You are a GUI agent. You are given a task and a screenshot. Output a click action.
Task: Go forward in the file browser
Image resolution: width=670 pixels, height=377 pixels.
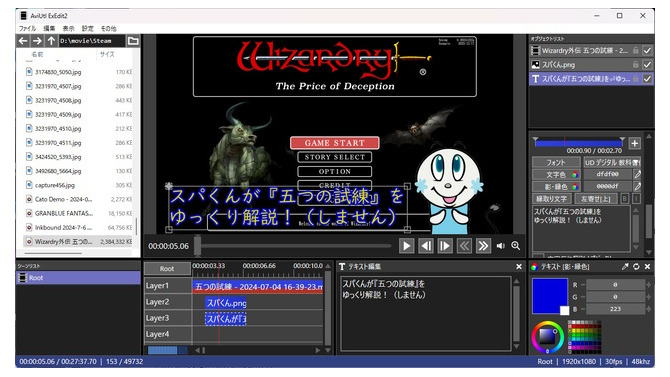click(37, 41)
